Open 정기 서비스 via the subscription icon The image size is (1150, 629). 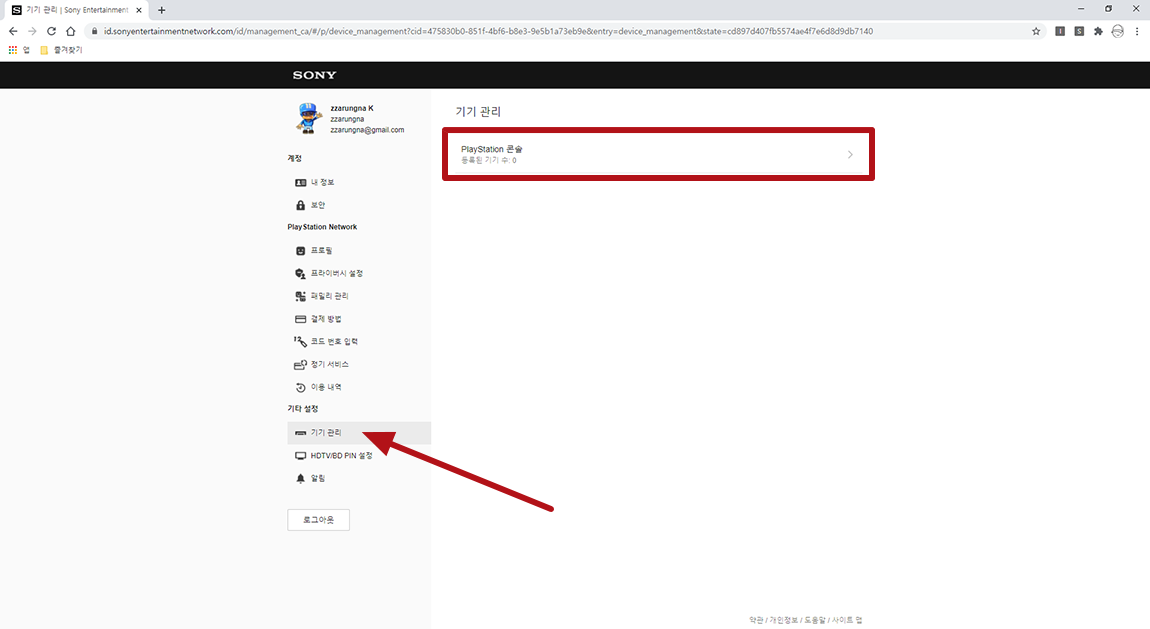tap(300, 364)
